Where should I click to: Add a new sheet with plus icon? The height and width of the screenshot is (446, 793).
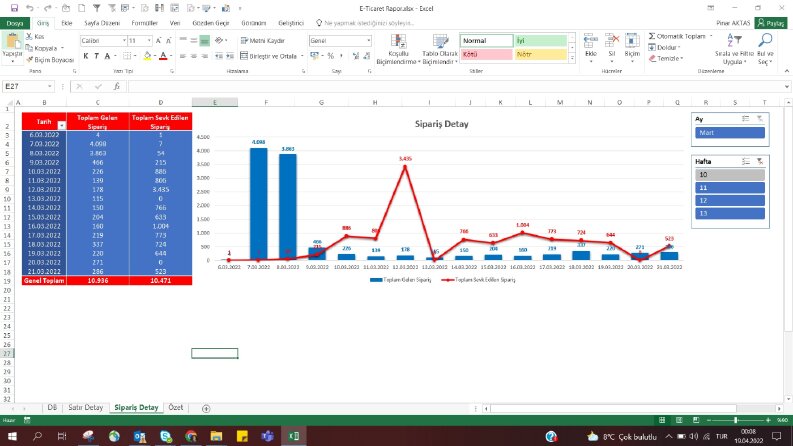206,409
